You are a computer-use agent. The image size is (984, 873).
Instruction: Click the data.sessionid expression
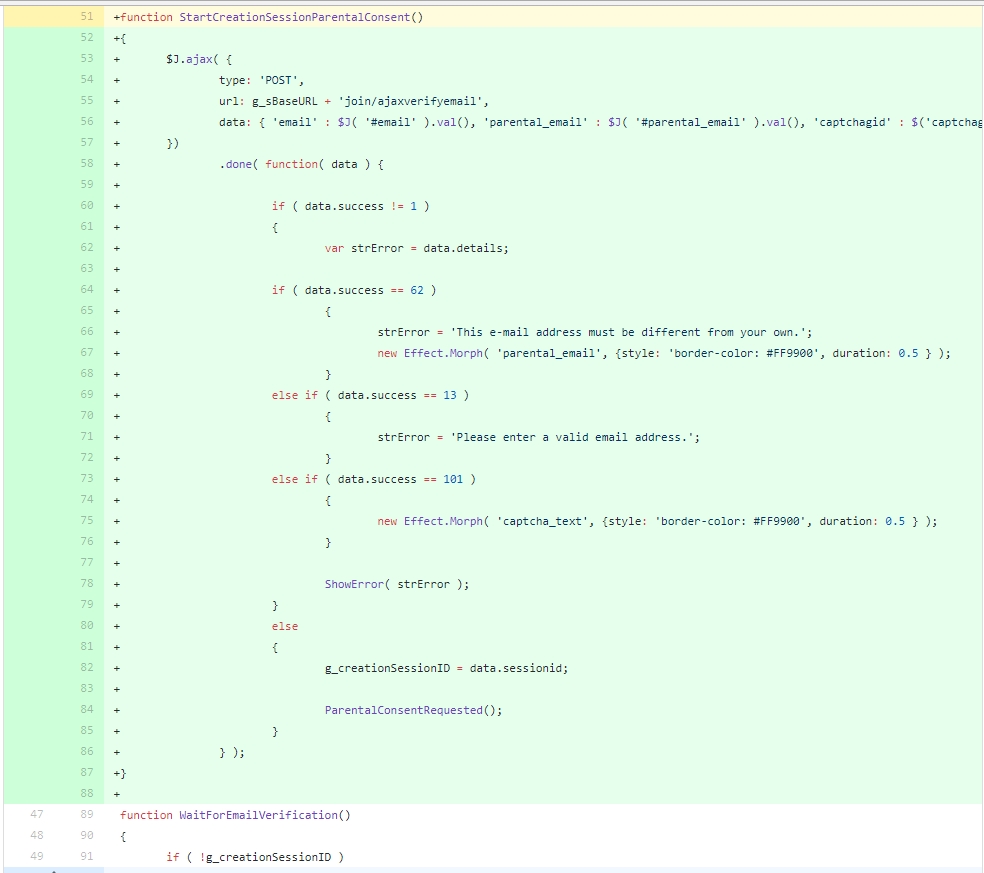point(516,668)
